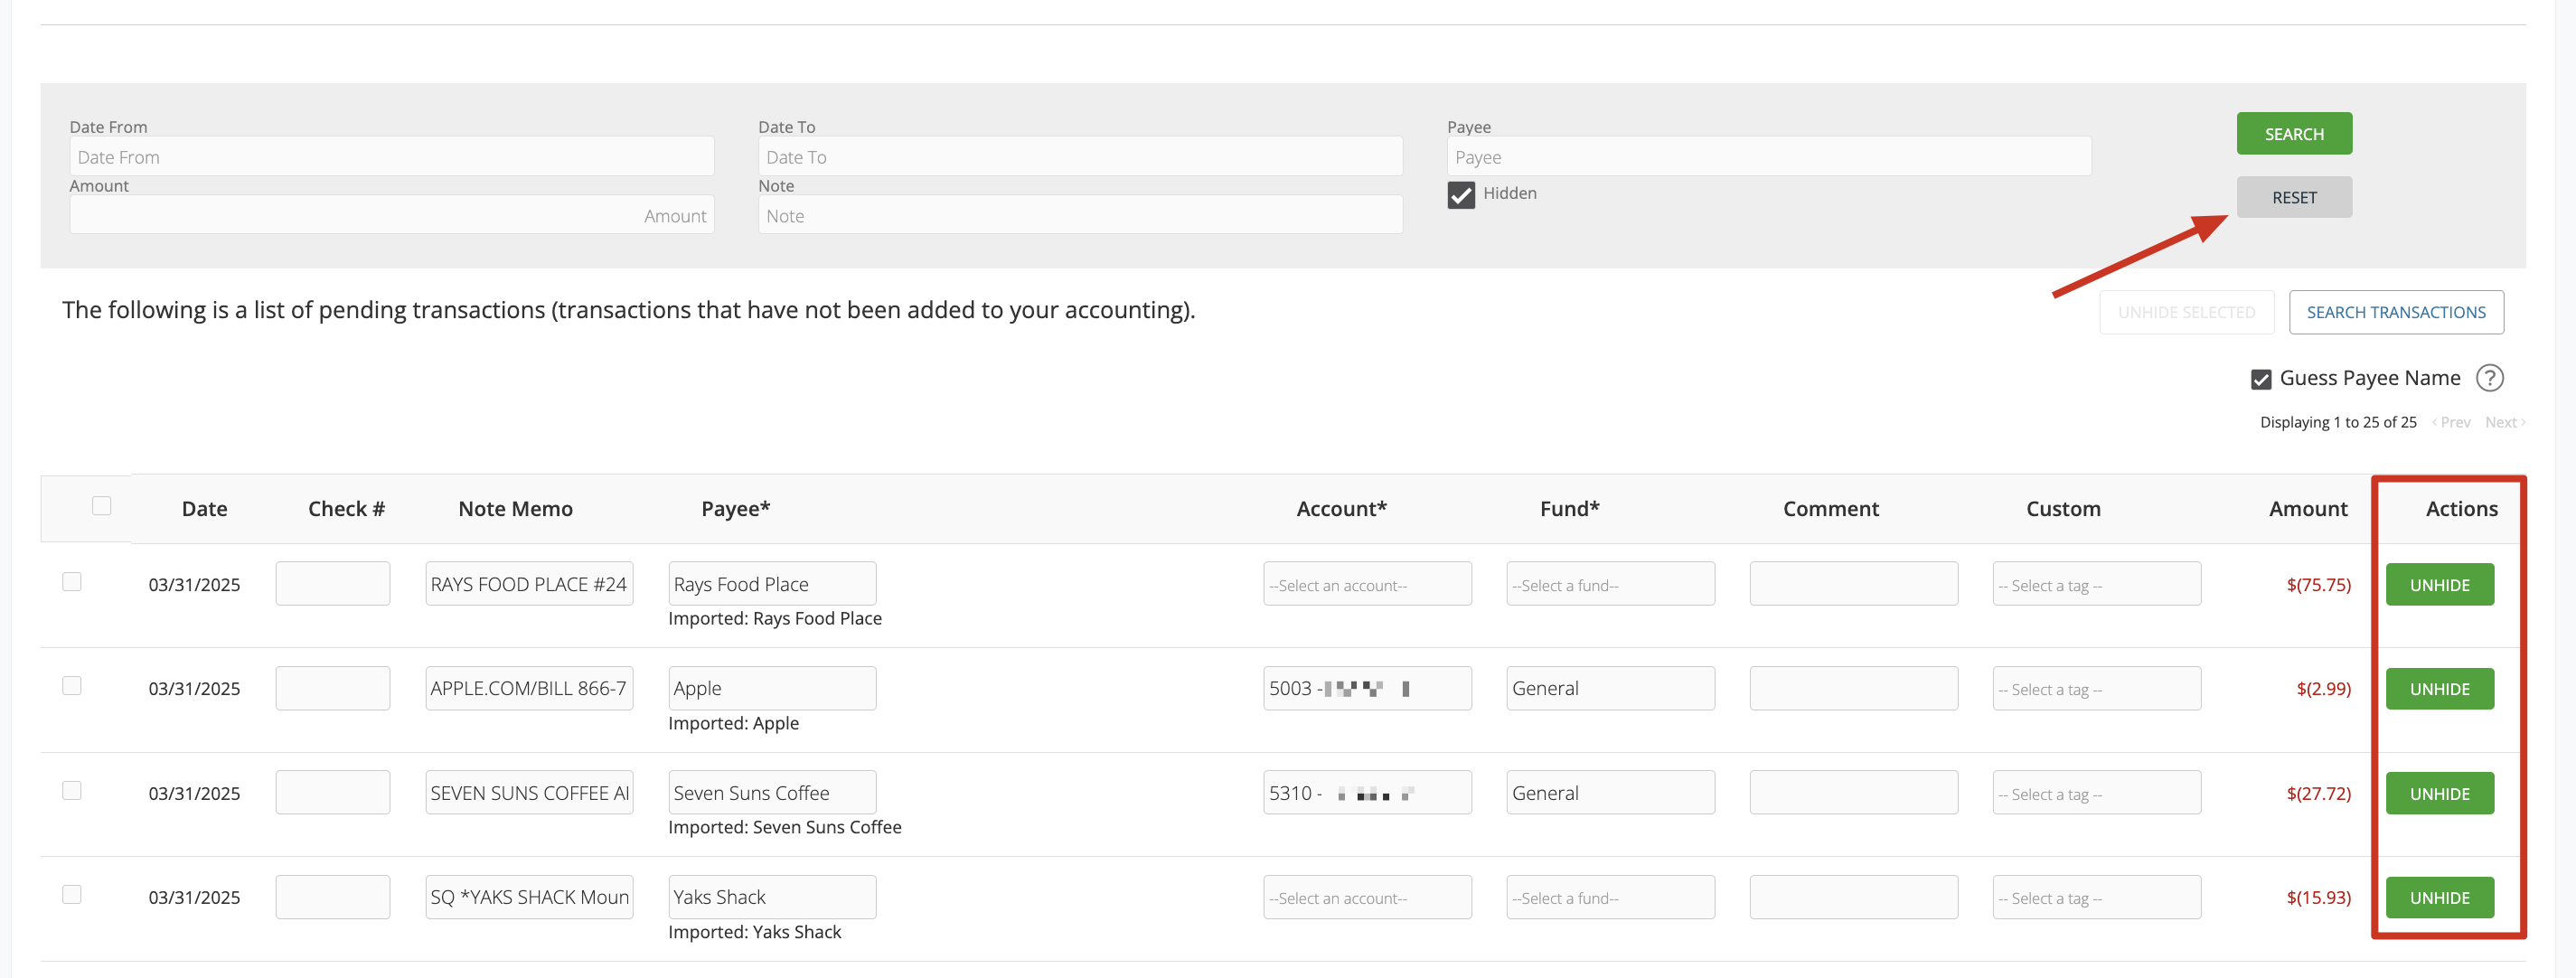
Task: Click SEARCH TRANSACTIONS button
Action: click(2395, 312)
